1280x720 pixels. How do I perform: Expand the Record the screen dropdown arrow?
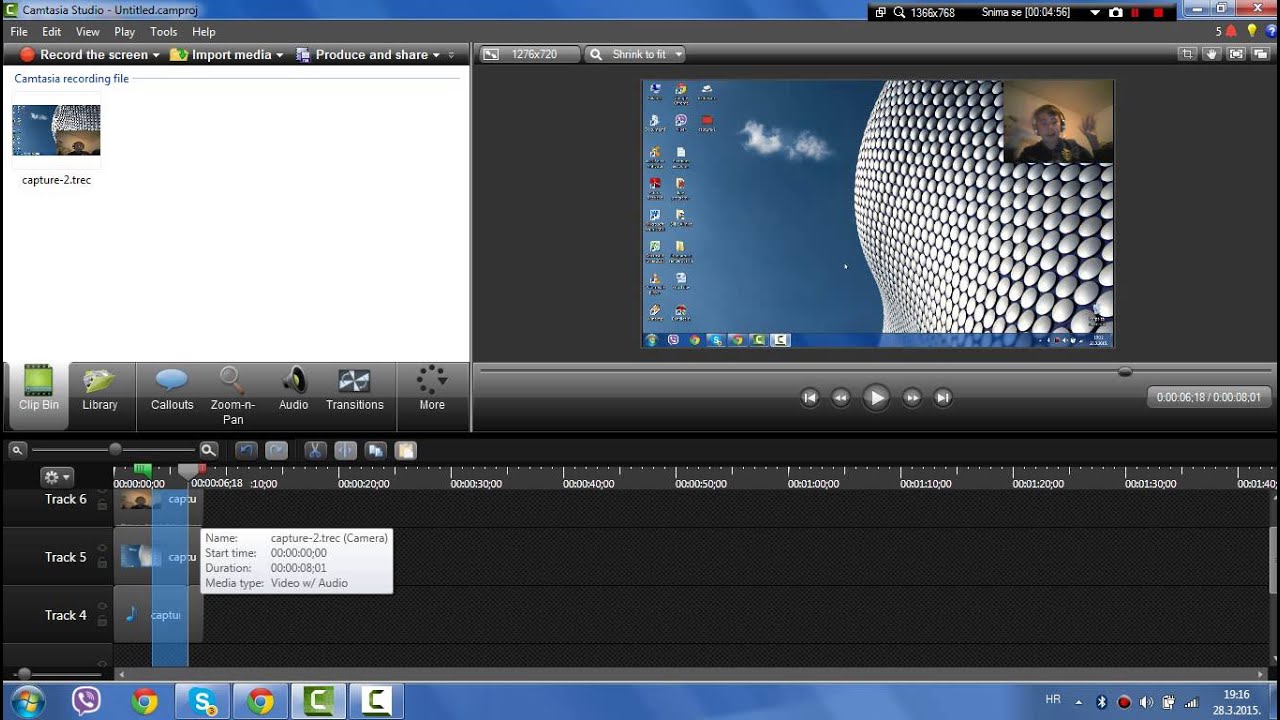point(156,55)
